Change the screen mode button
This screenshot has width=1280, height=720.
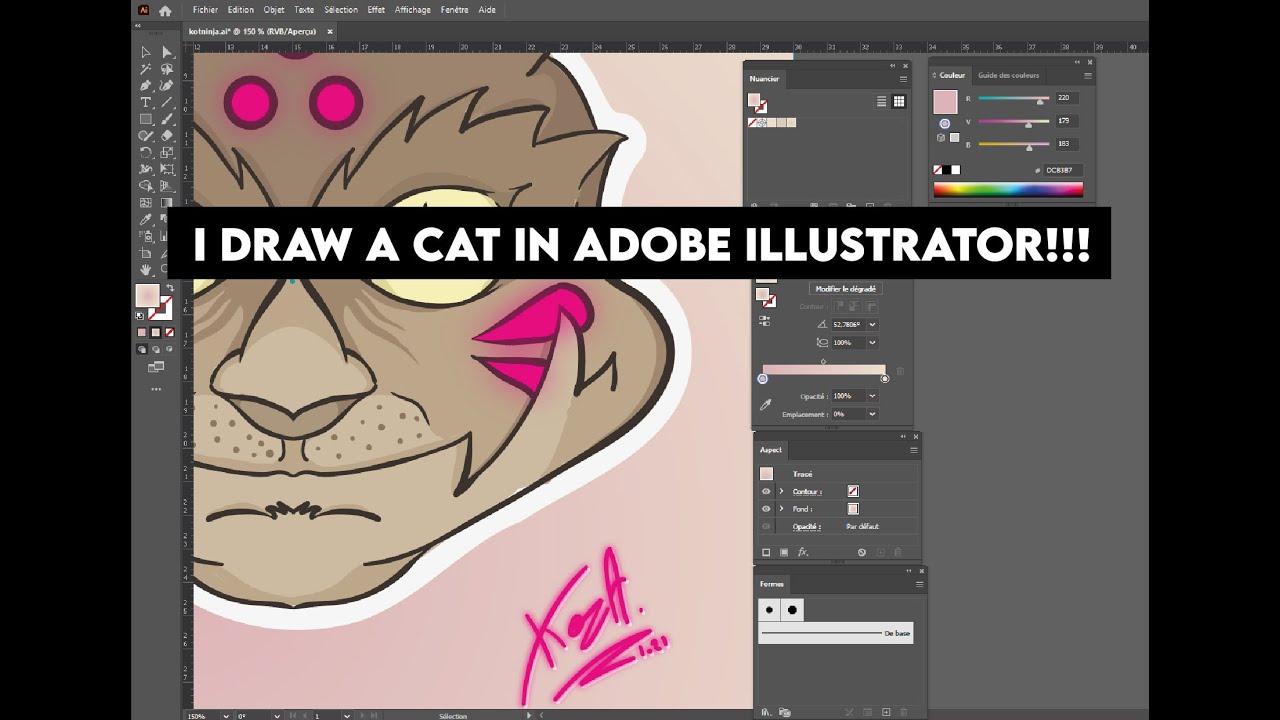pos(156,367)
